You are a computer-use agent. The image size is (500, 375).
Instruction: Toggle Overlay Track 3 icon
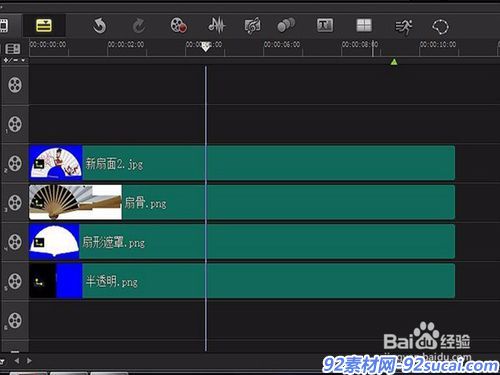(15, 203)
